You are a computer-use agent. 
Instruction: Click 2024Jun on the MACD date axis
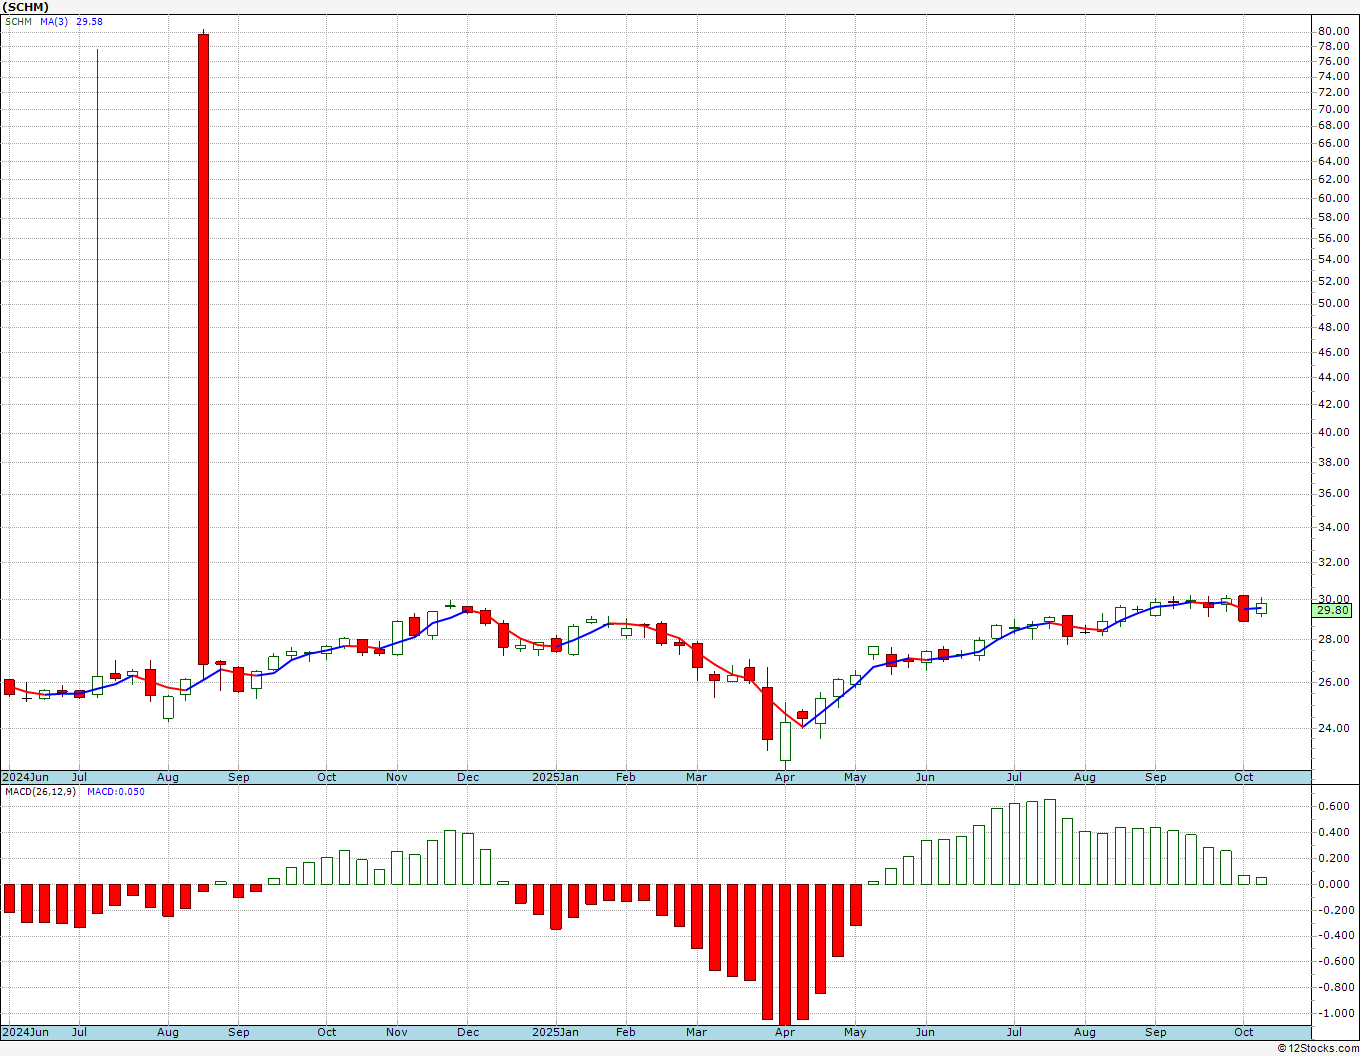[26, 1032]
